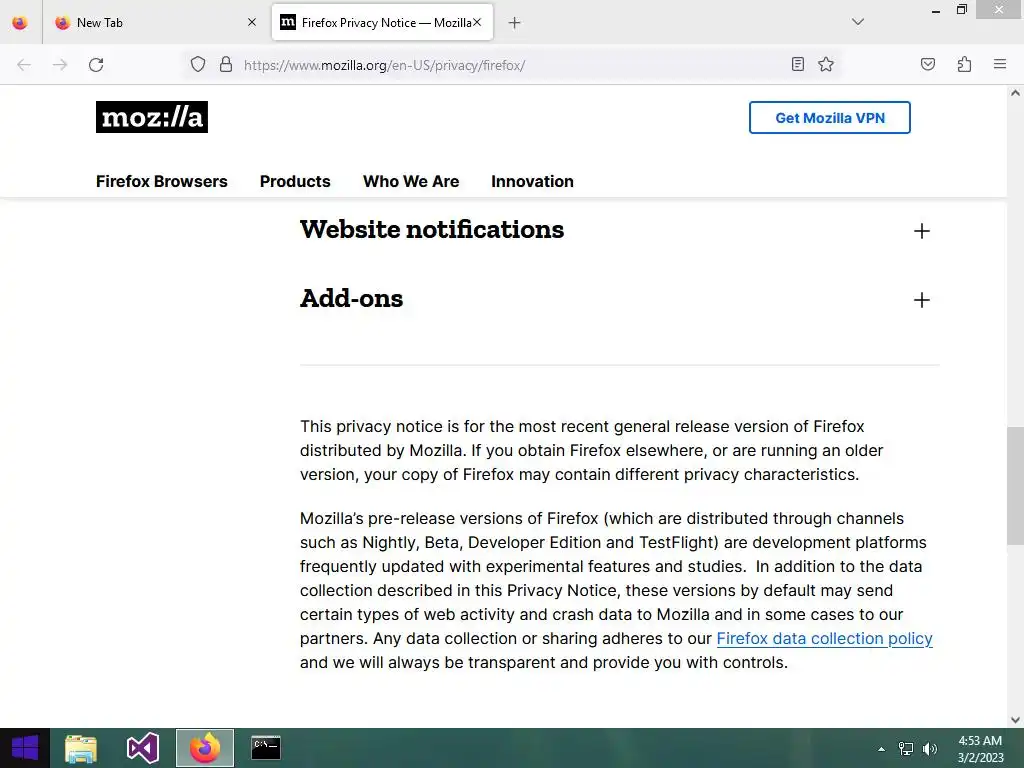Reload the current page
Screen dimensions: 1024x768
point(96,65)
